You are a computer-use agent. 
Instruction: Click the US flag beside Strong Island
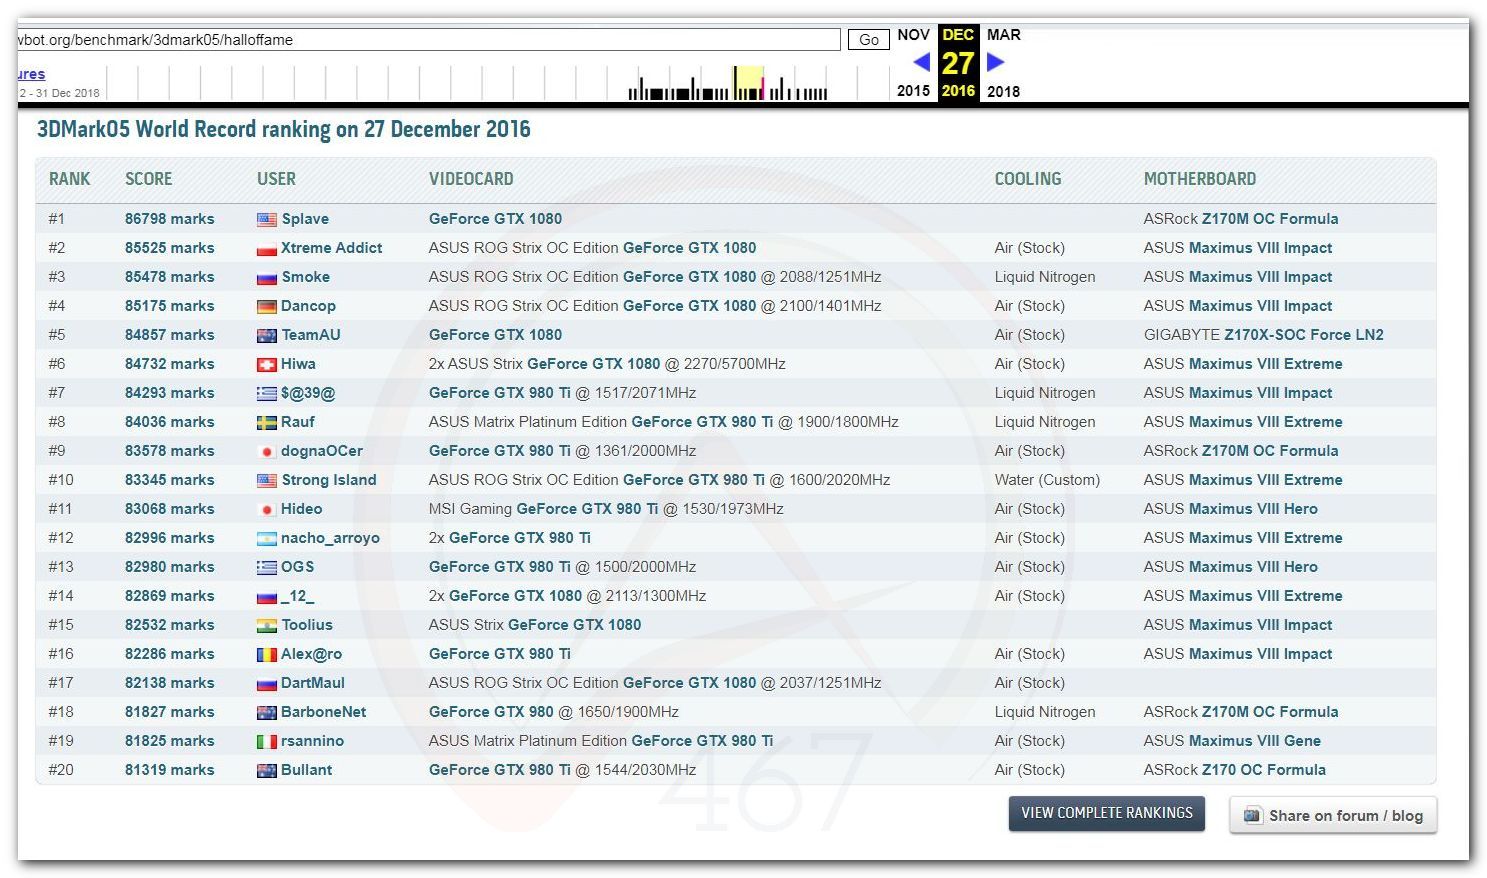pyautogui.click(x=267, y=481)
